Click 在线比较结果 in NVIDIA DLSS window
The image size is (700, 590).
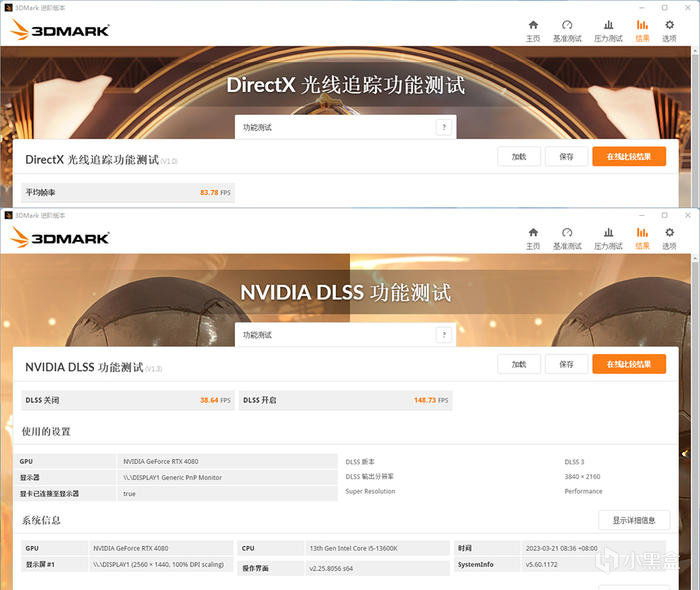coord(629,364)
